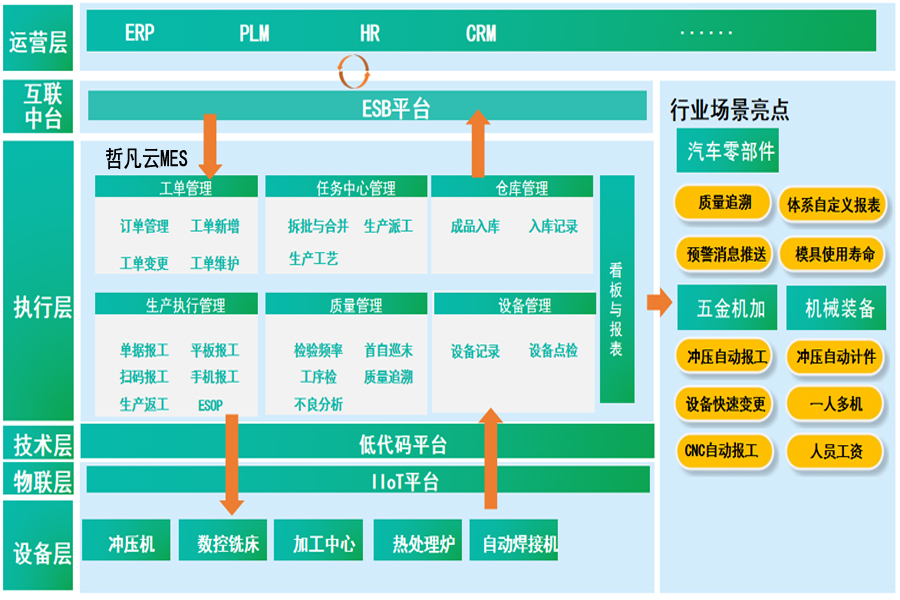Image resolution: width=900 pixels, height=600 pixels.
Task: Expand the 汽车零部件 scenario section
Action: tap(730, 153)
